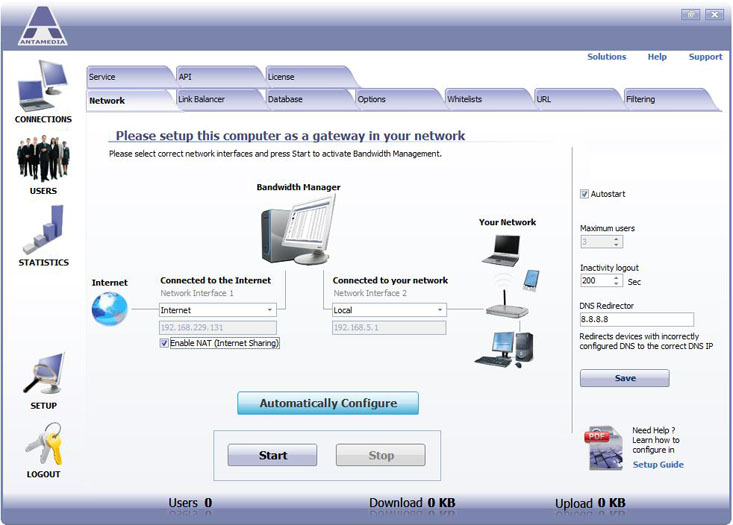Open the PDF setup guide icon
733x525 pixels.
[x=604, y=448]
